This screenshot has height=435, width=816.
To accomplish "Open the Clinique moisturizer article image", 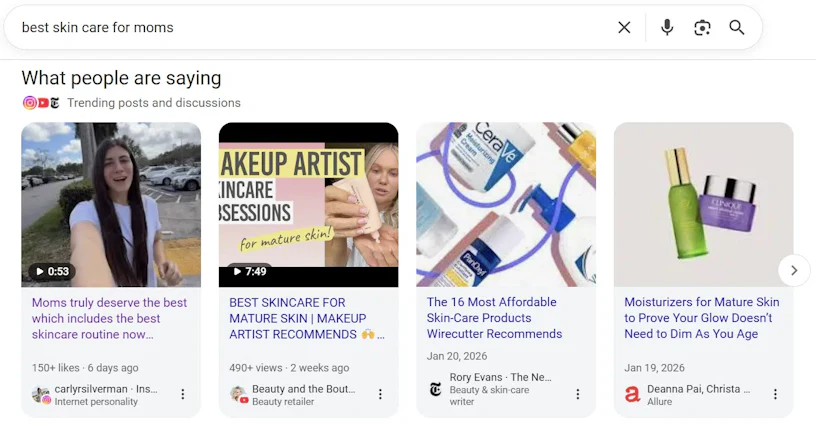I will (703, 204).
